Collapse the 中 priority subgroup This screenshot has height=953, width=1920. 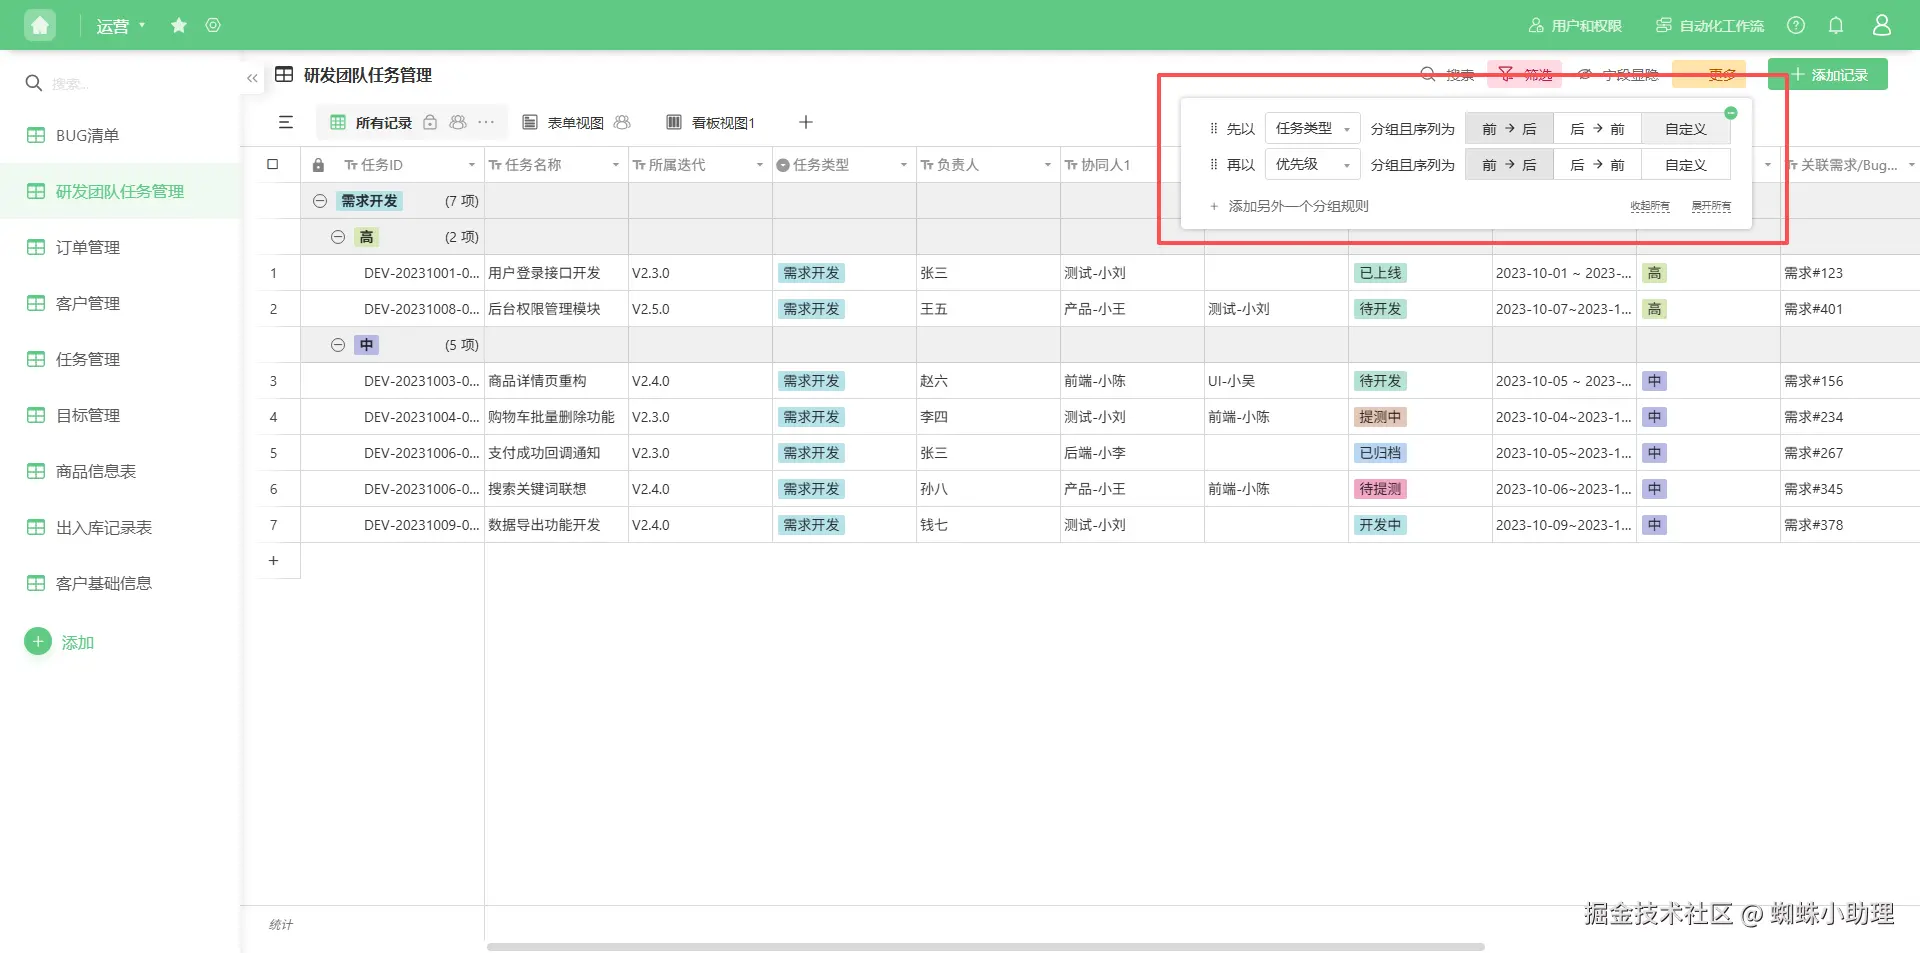338,345
